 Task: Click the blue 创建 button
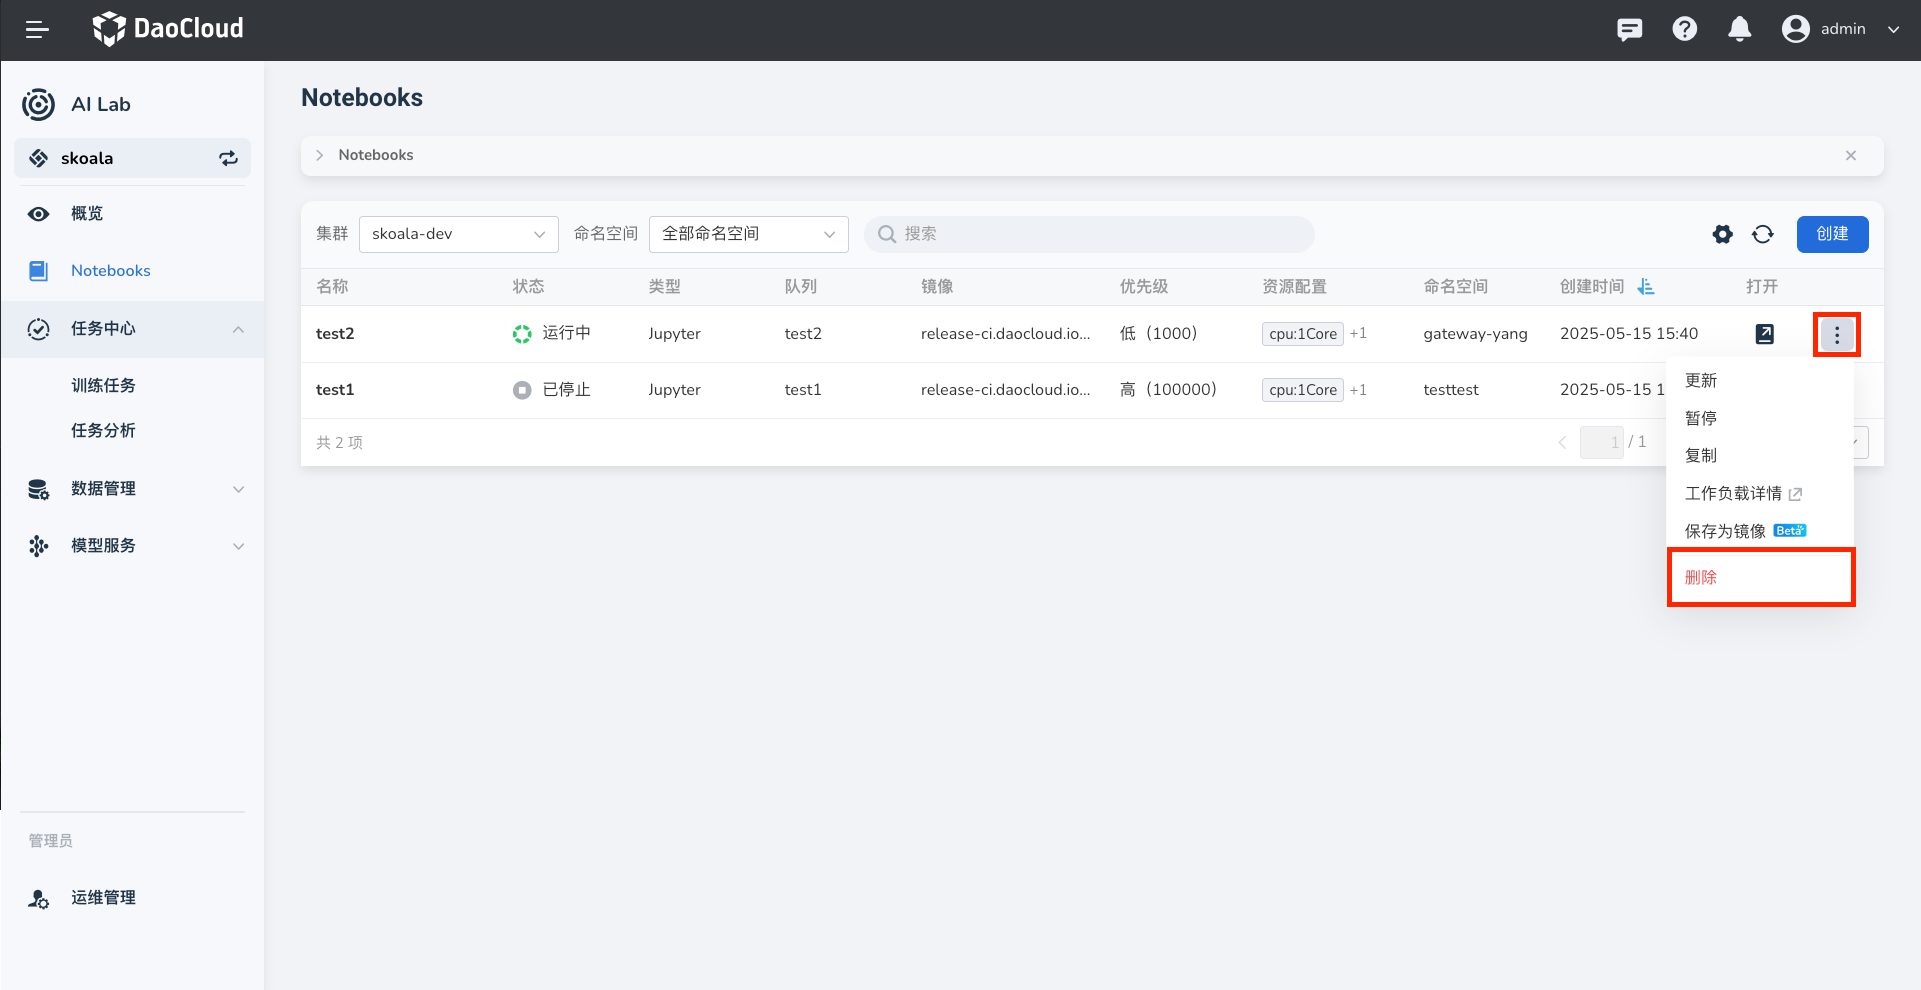(x=1831, y=234)
